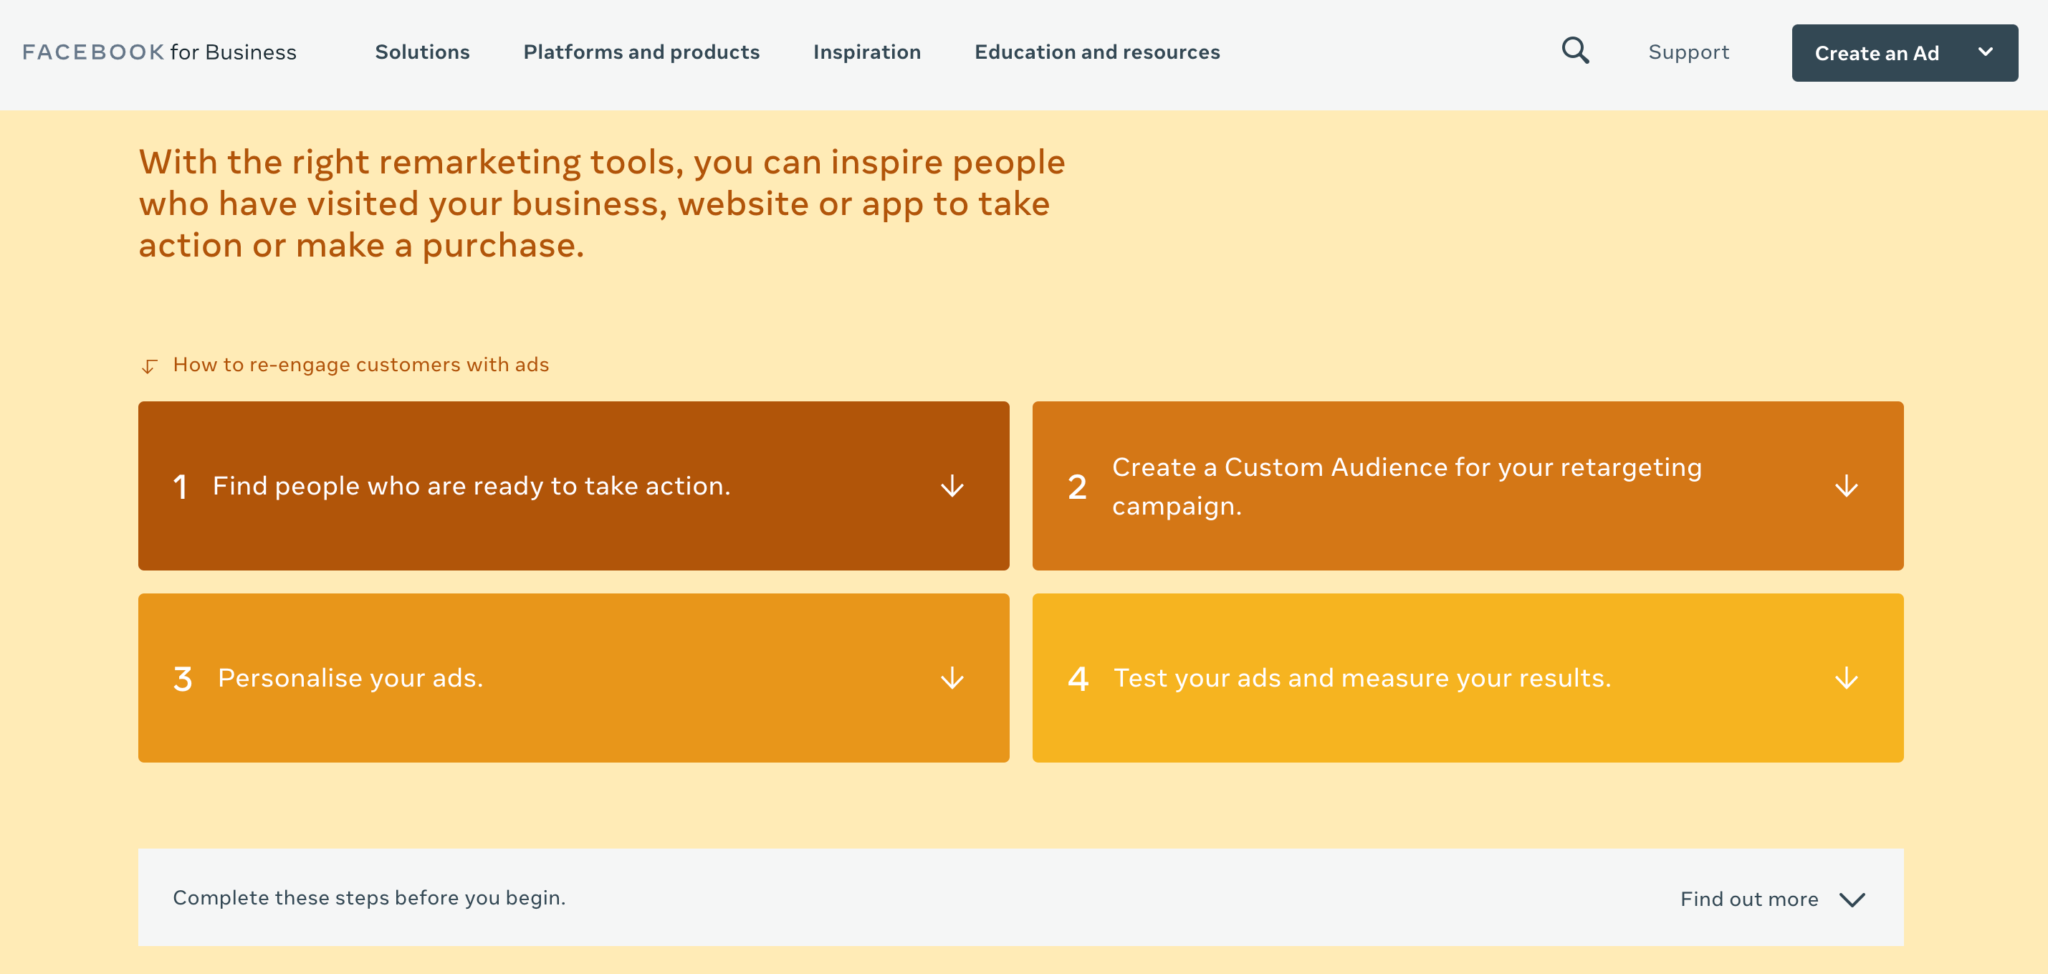Select the Inspiration navigation item

(866, 52)
